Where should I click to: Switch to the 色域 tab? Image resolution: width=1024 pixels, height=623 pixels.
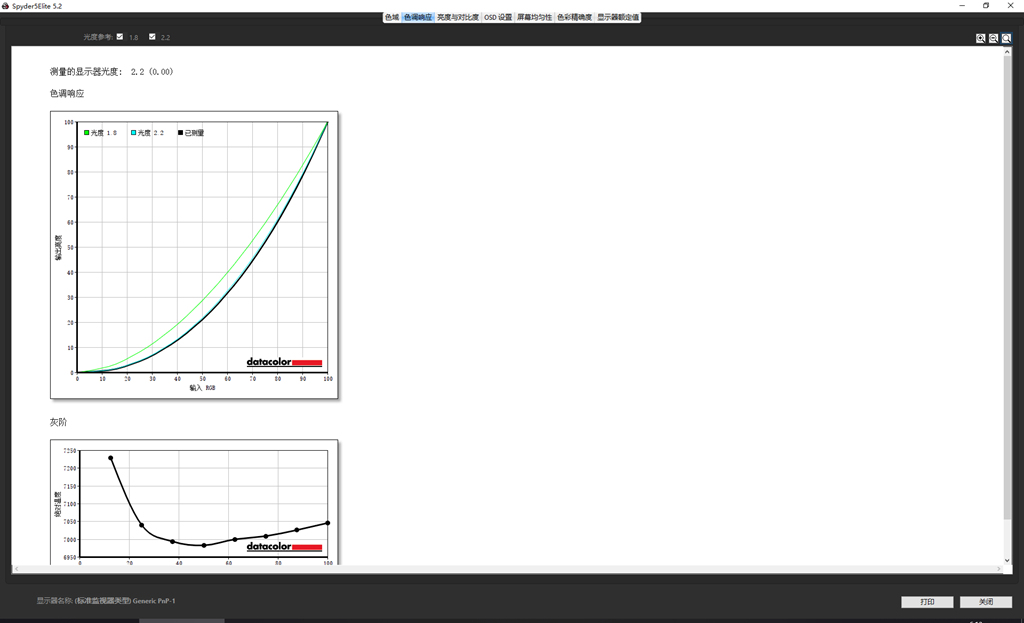coord(392,17)
